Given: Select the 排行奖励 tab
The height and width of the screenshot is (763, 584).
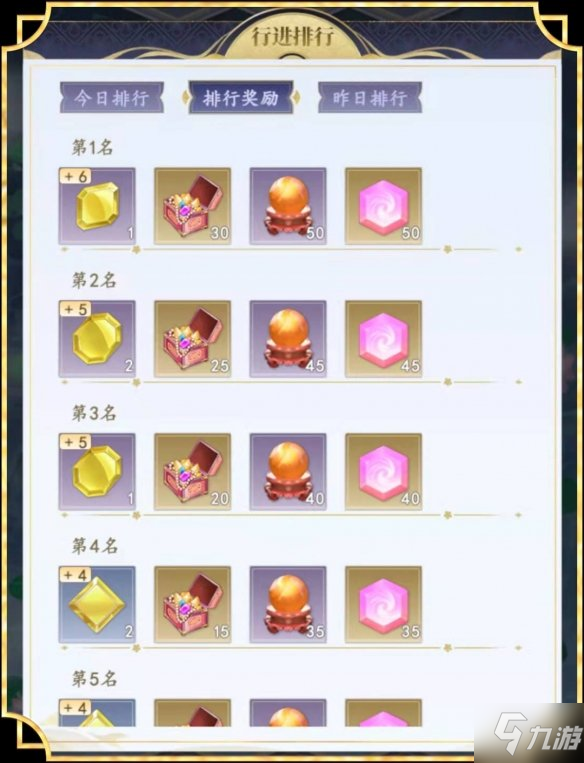Looking at the screenshot, I should (241, 97).
